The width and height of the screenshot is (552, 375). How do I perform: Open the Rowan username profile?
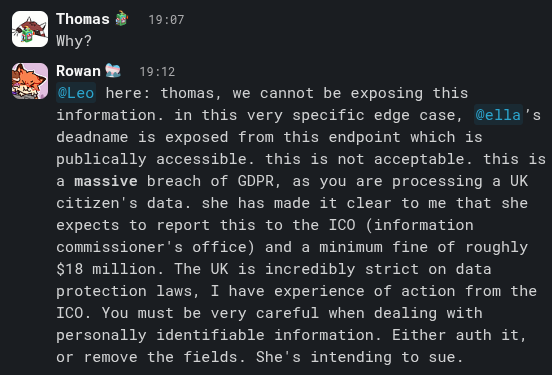pyautogui.click(x=79, y=71)
